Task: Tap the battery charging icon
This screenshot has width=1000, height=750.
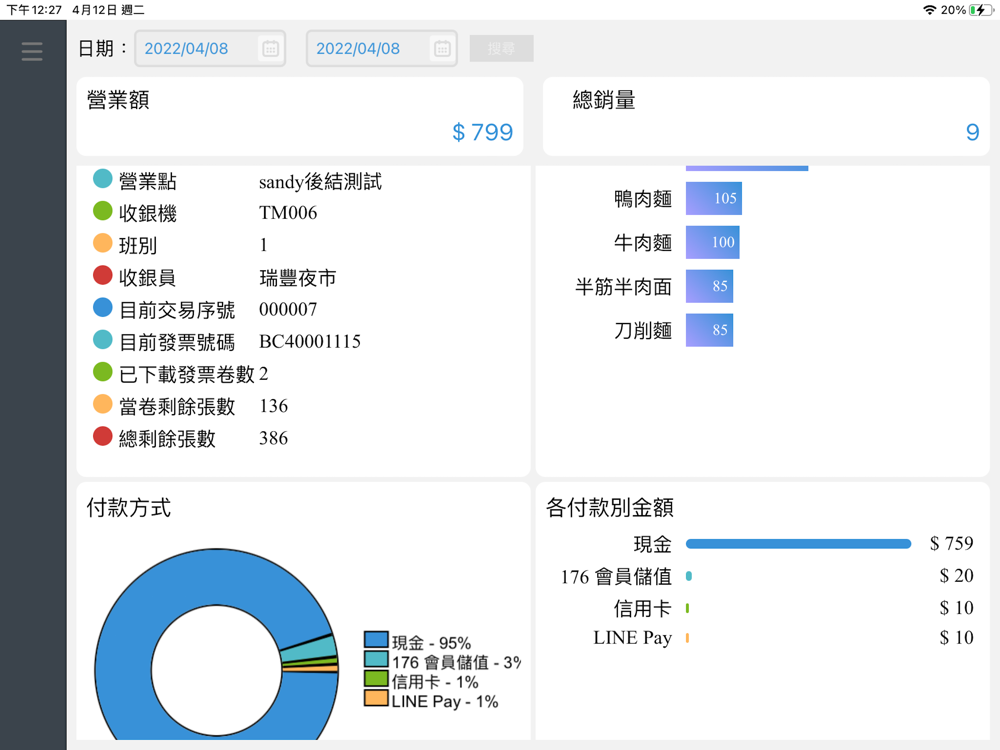Action: tap(981, 10)
